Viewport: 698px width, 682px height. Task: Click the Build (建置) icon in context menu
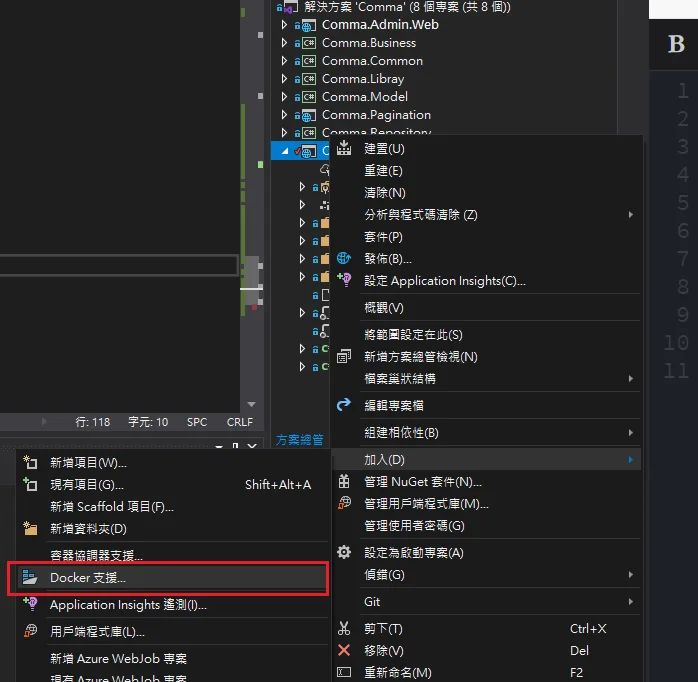point(344,148)
